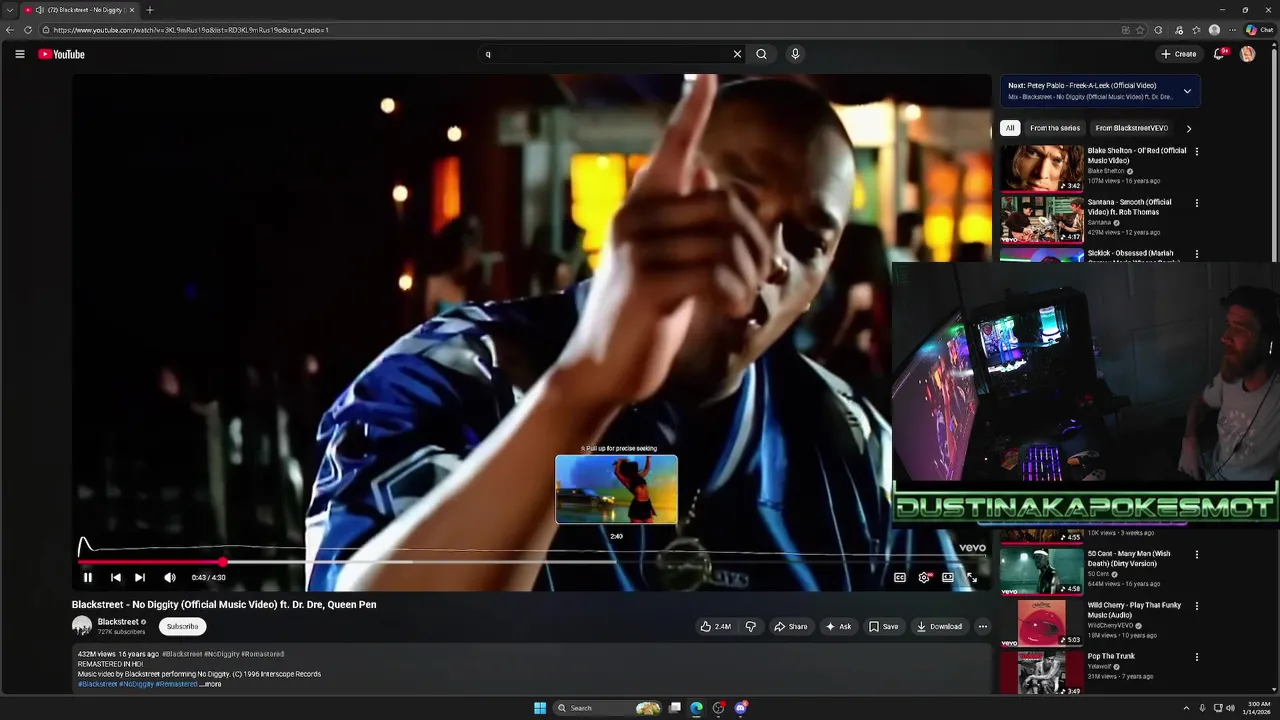Screen dimensions: 1280x720
Task: Toggle closed captions on the player
Action: pyautogui.click(x=899, y=577)
